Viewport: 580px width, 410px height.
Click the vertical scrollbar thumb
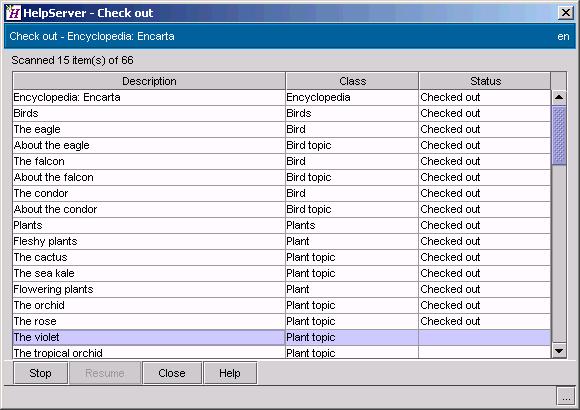click(559, 135)
